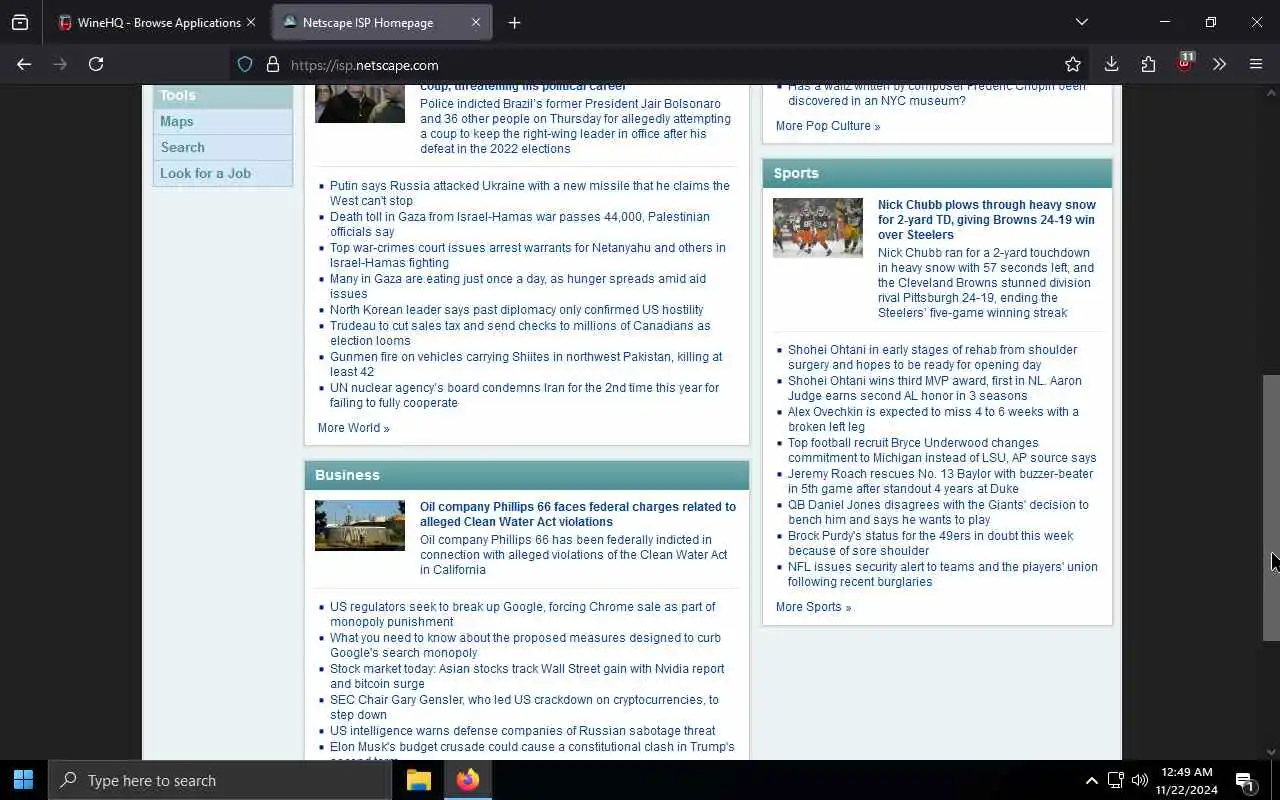The height and width of the screenshot is (800, 1280).
Task: Select the Netscape ISP Homepage tab
Action: click(x=382, y=22)
